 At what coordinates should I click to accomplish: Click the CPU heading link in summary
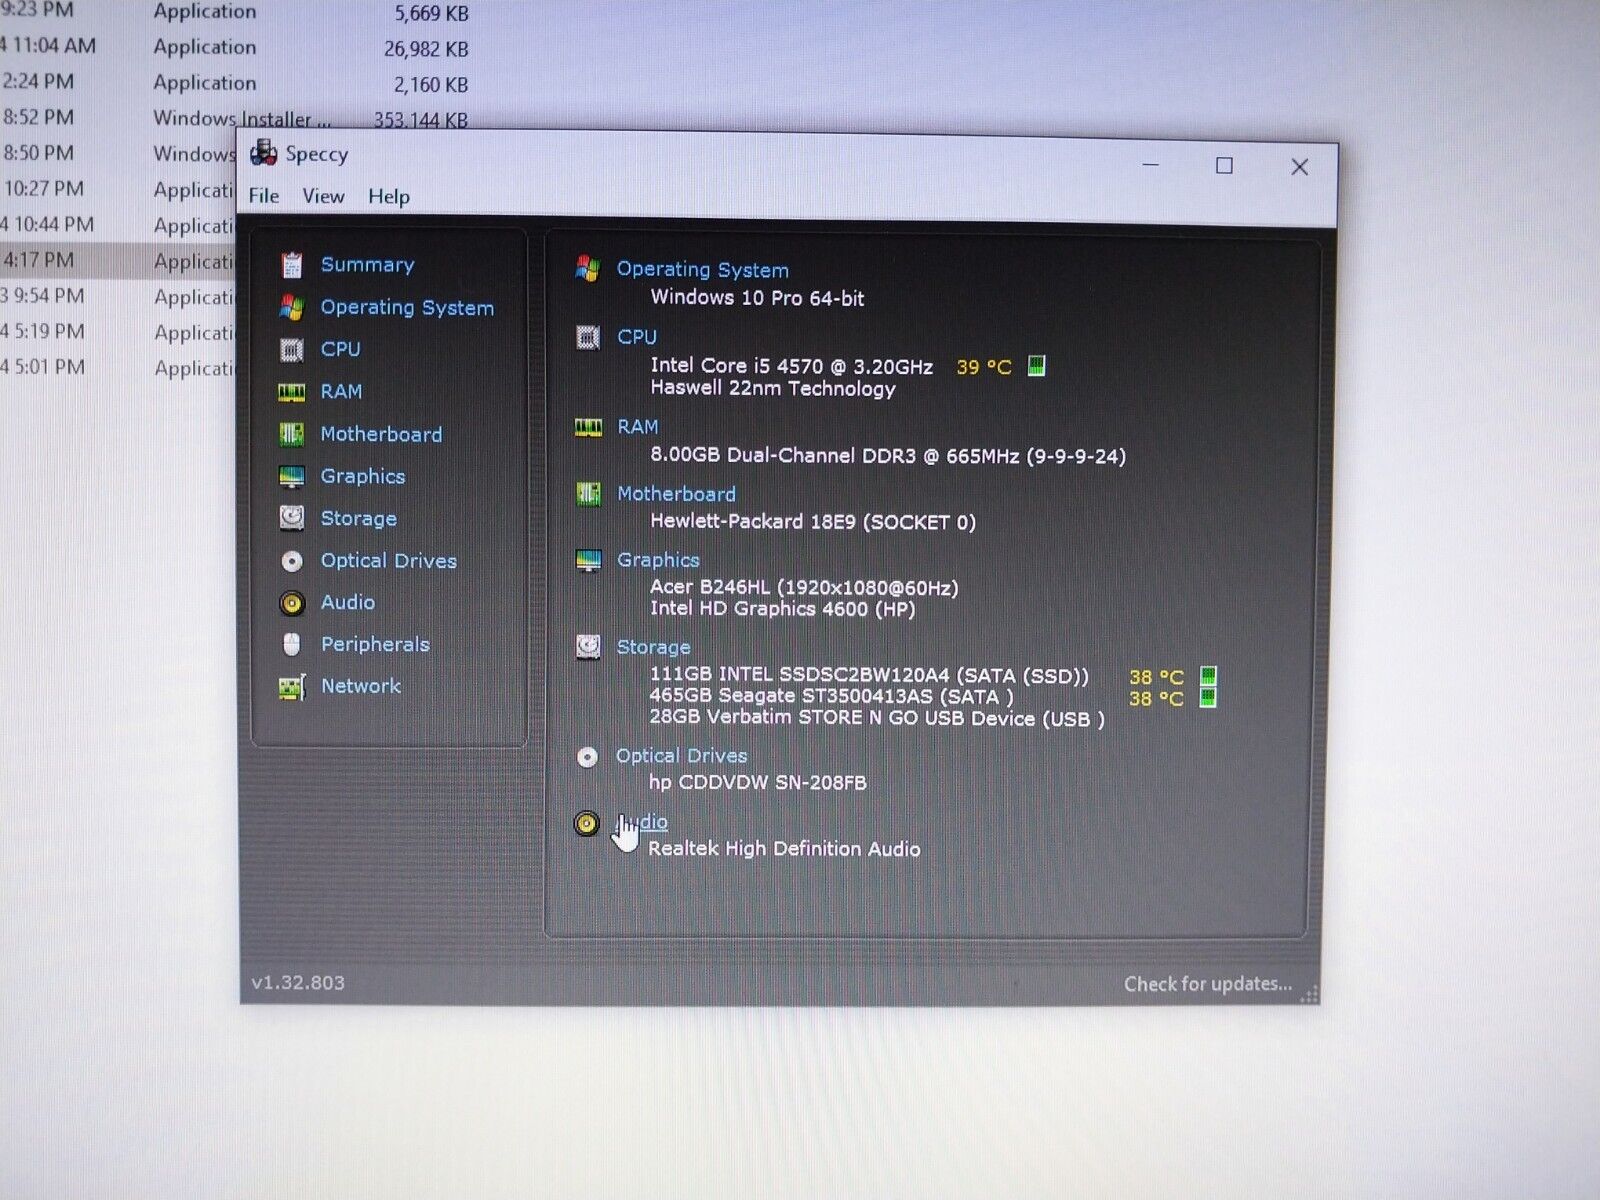(x=637, y=337)
